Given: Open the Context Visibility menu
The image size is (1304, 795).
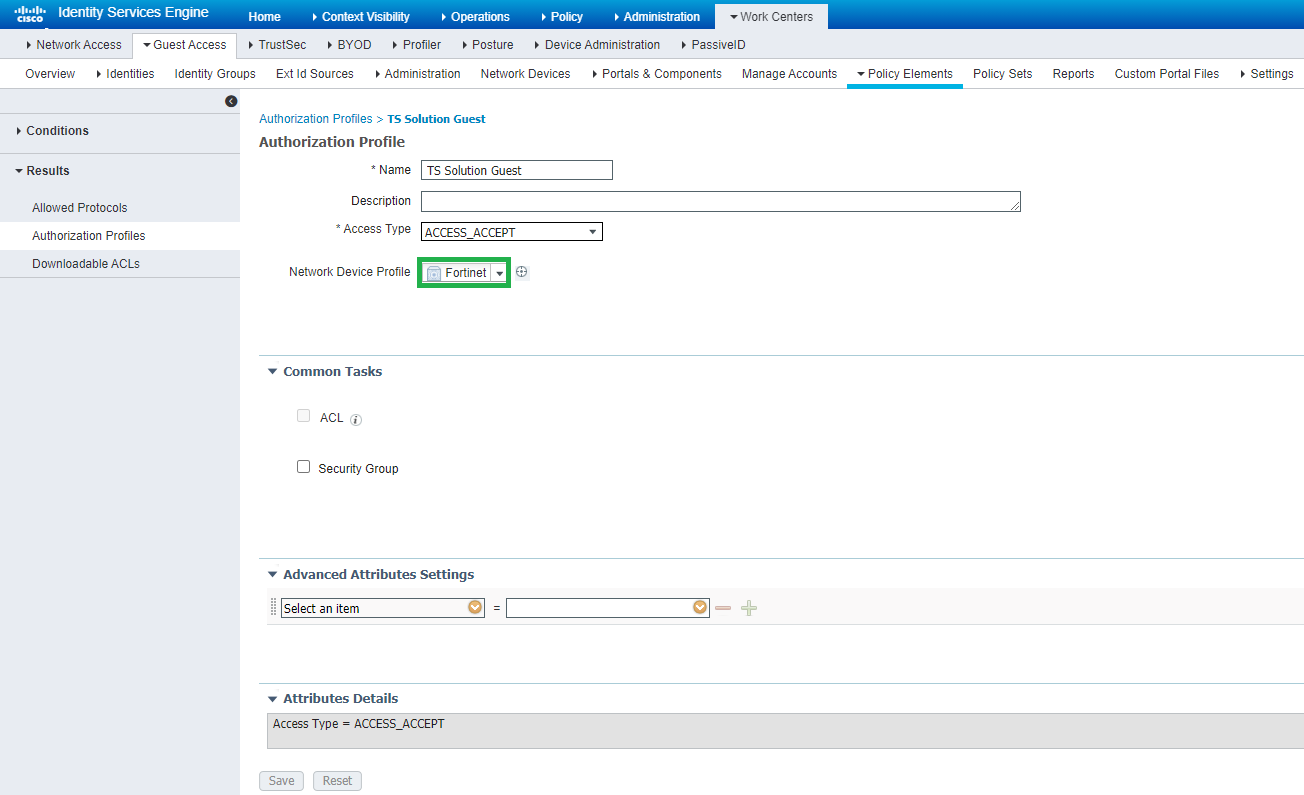Looking at the screenshot, I should tap(361, 17).
